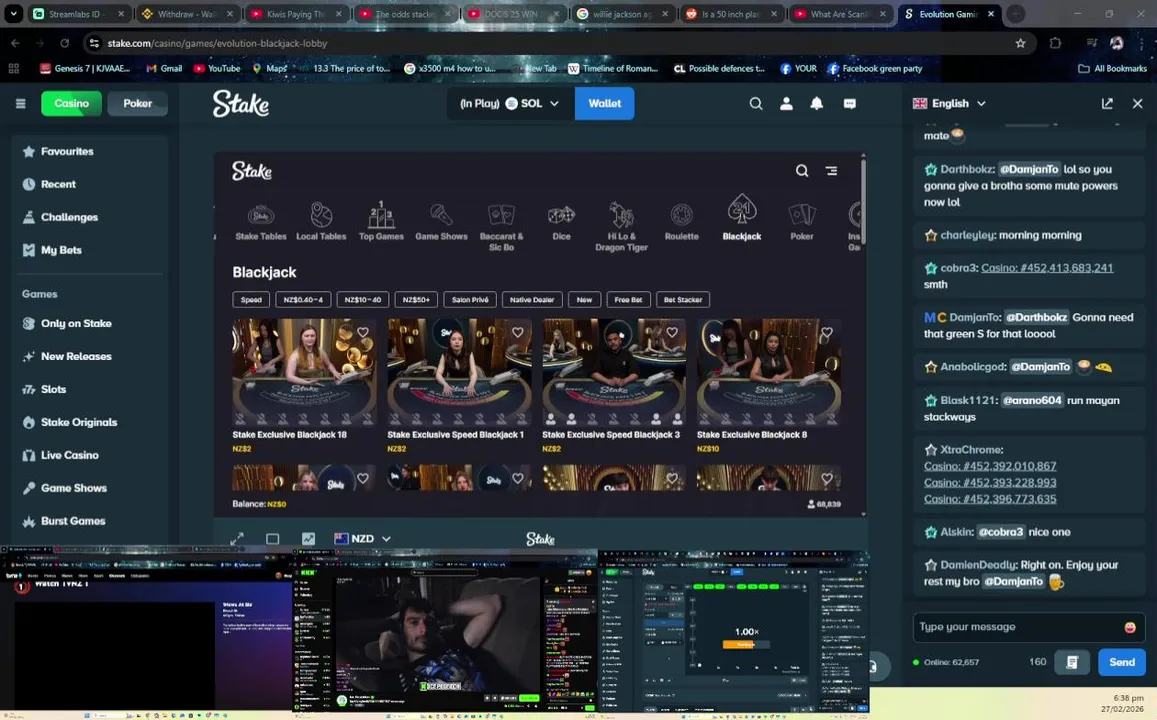1157x720 pixels.
Task: Open the NZD currency display dropdown
Action: (362, 539)
